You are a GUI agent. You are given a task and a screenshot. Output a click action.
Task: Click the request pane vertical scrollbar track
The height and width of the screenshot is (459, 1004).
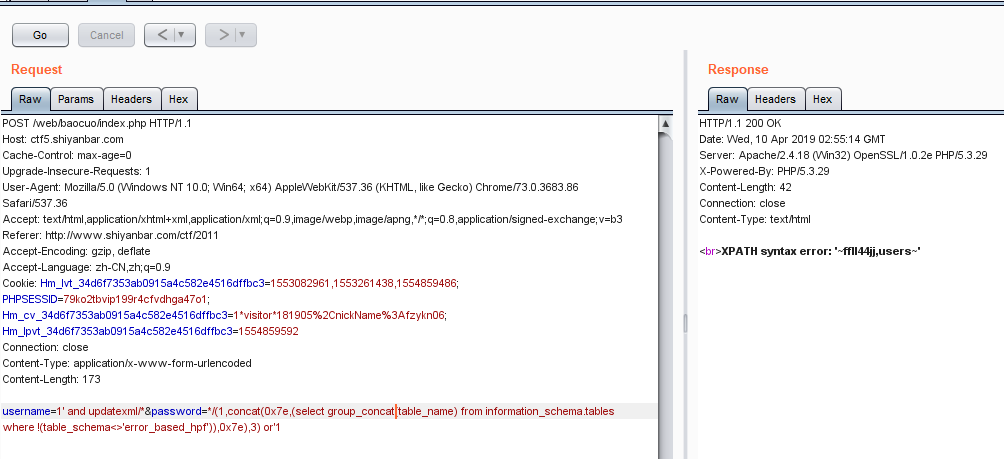pos(665,294)
